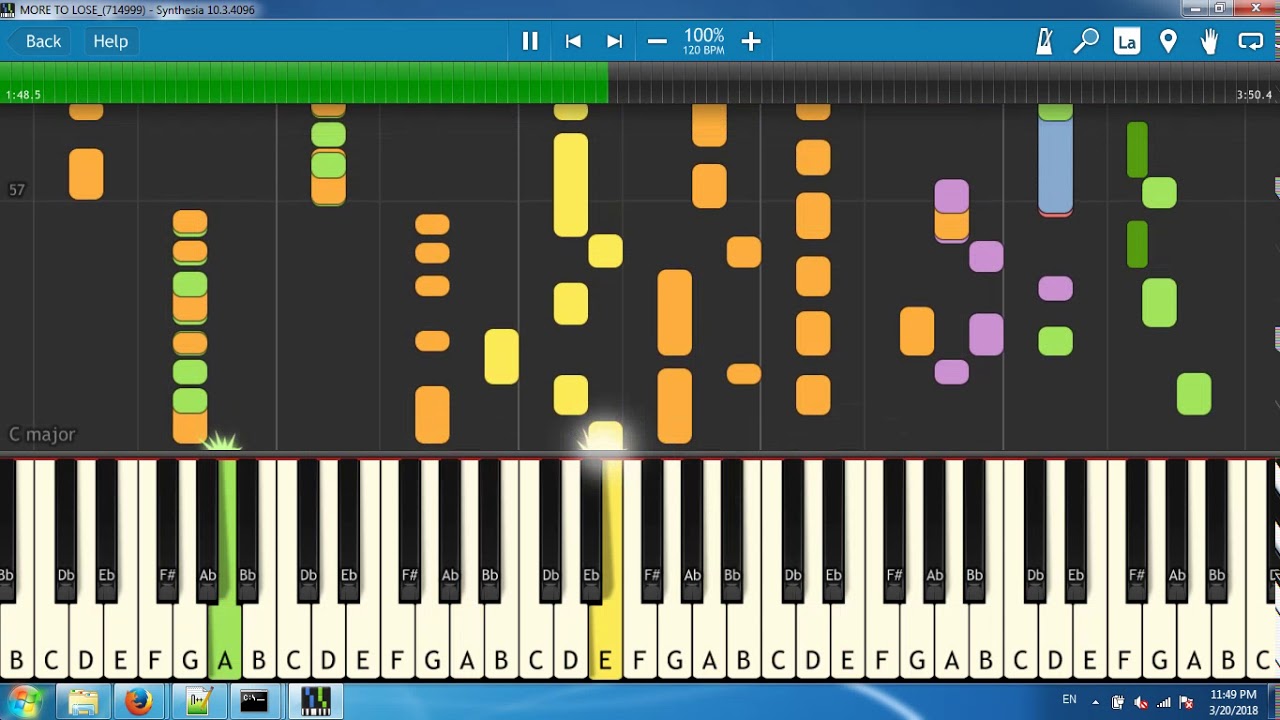Pause the song playback
1280x720 pixels.
[530, 41]
